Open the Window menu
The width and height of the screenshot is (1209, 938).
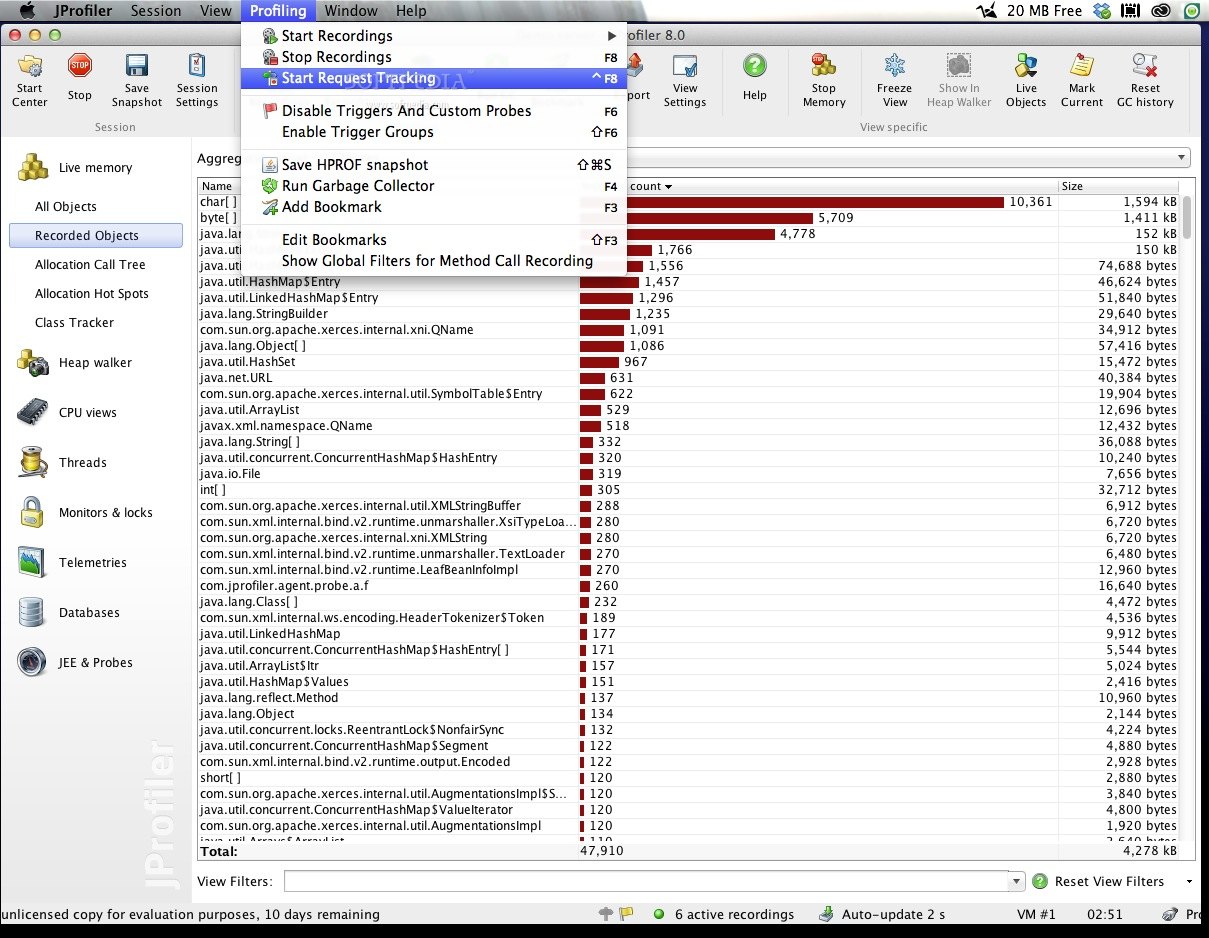tap(351, 11)
